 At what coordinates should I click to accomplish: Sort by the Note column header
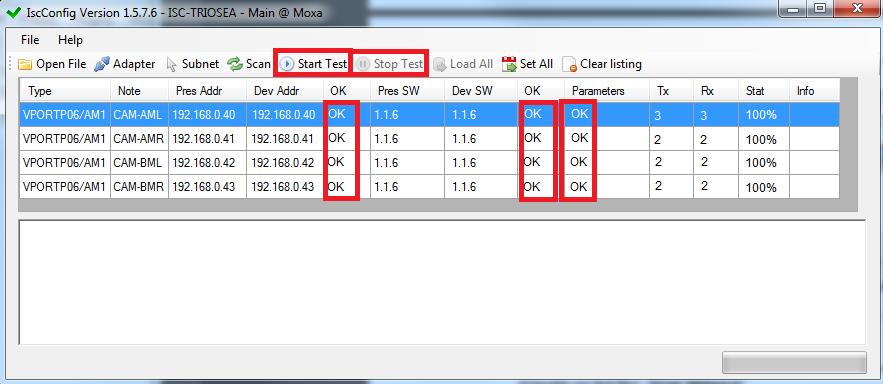pyautogui.click(x=139, y=91)
